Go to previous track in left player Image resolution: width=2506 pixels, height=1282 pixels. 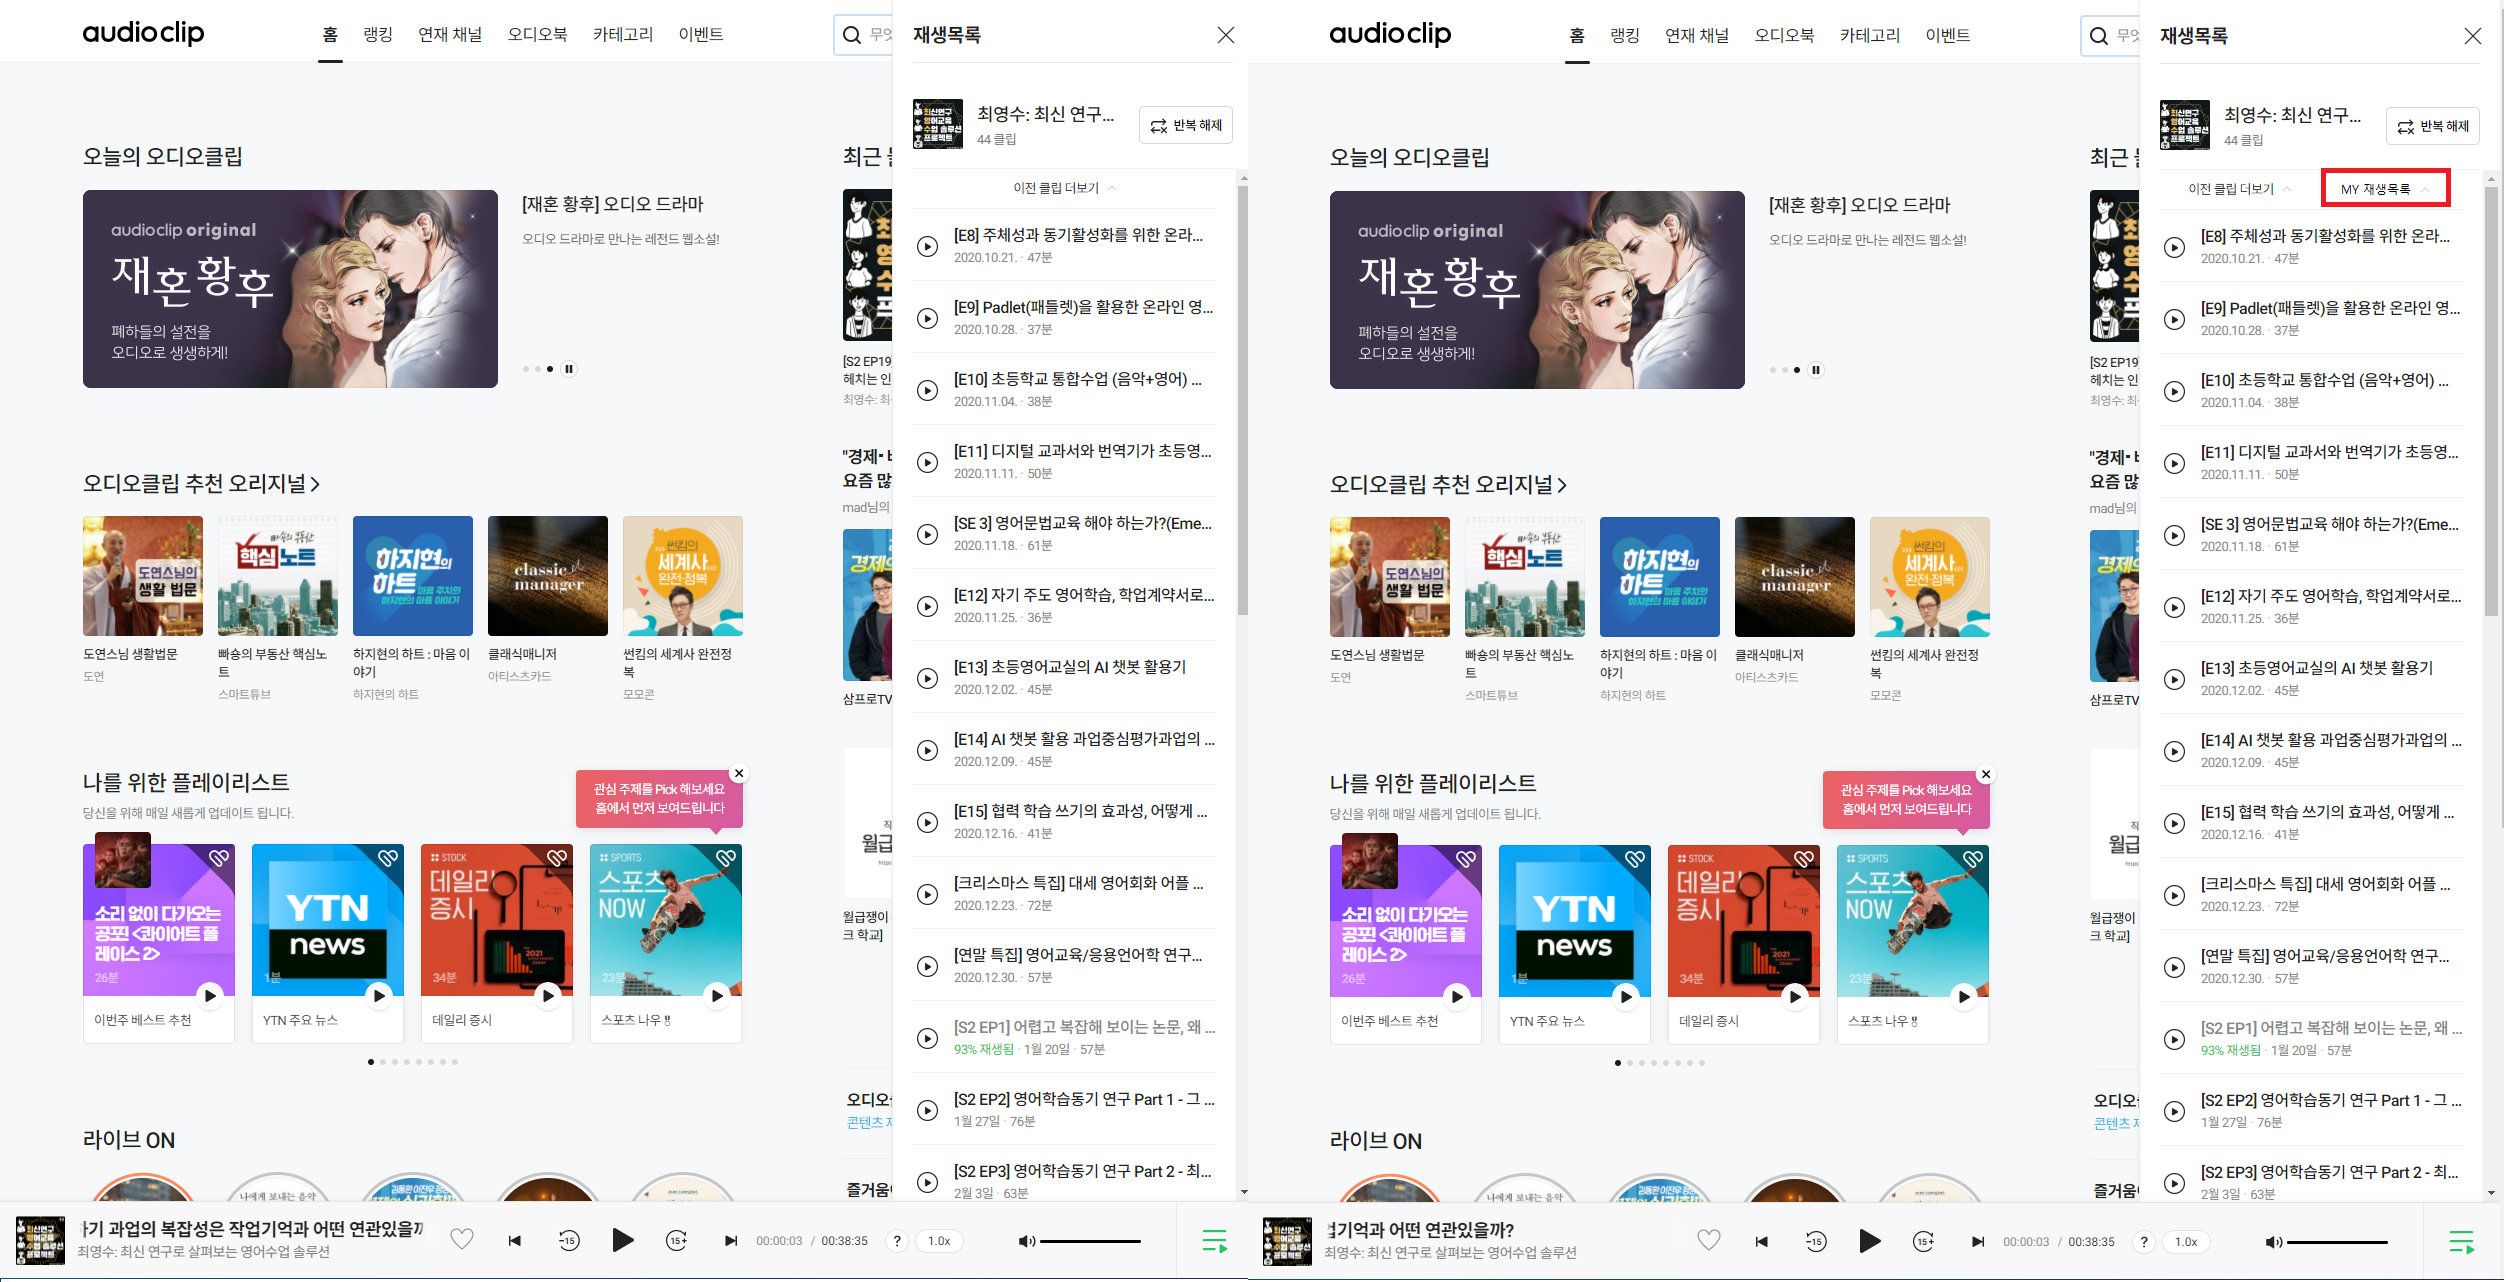click(x=514, y=1241)
